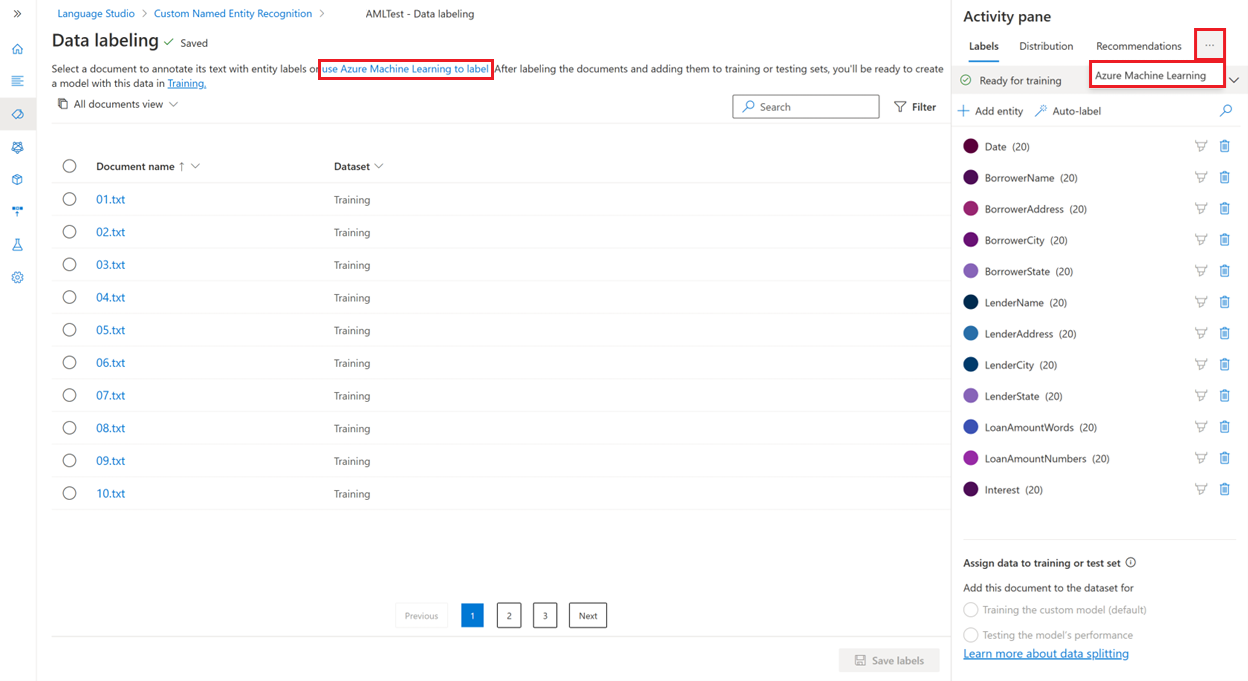Click the search magnifier in Activity pane
Viewport: 1248px width, 681px height.
(x=1226, y=111)
